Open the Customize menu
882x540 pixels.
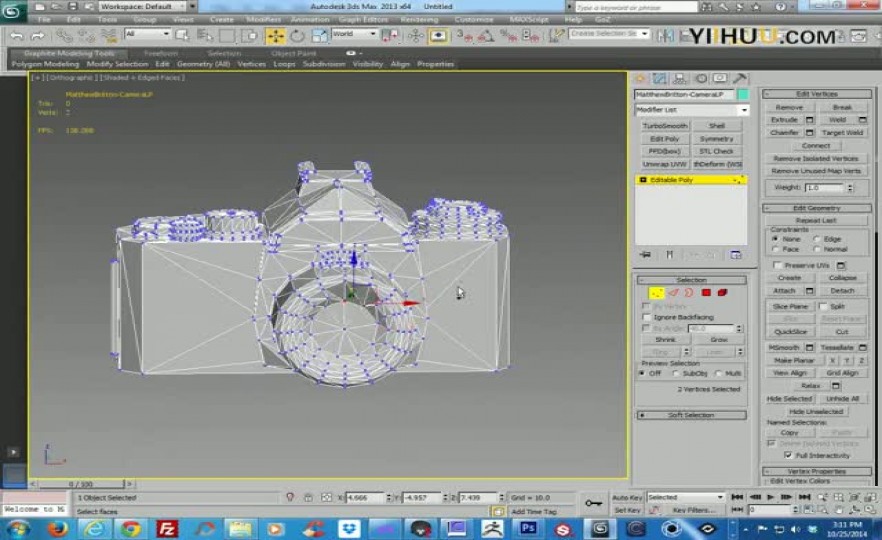[474, 20]
